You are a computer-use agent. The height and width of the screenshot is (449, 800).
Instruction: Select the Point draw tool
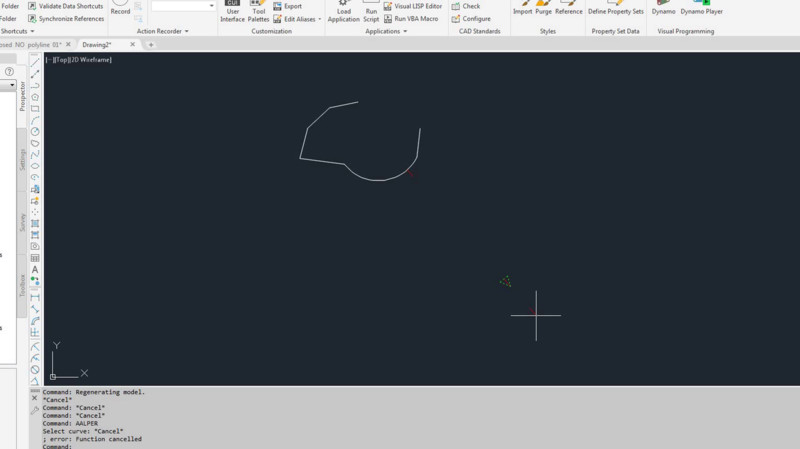point(35,212)
